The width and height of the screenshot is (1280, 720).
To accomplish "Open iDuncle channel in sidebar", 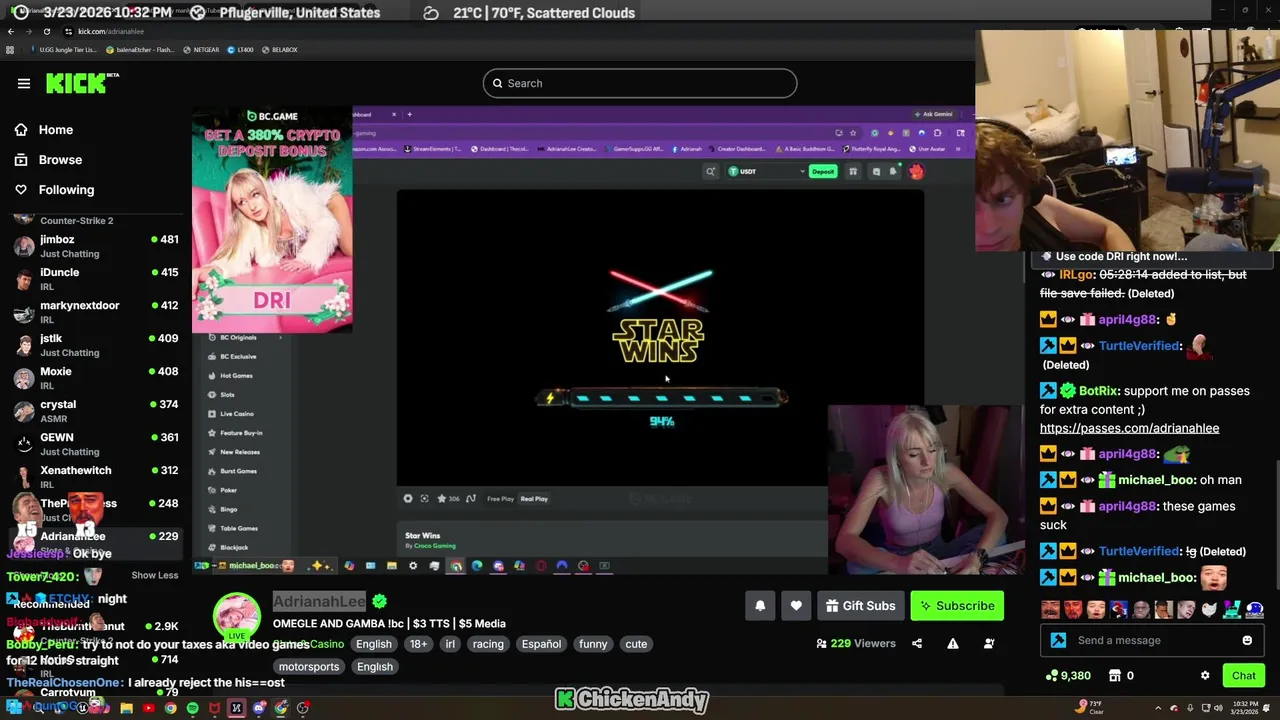I will click(95, 279).
